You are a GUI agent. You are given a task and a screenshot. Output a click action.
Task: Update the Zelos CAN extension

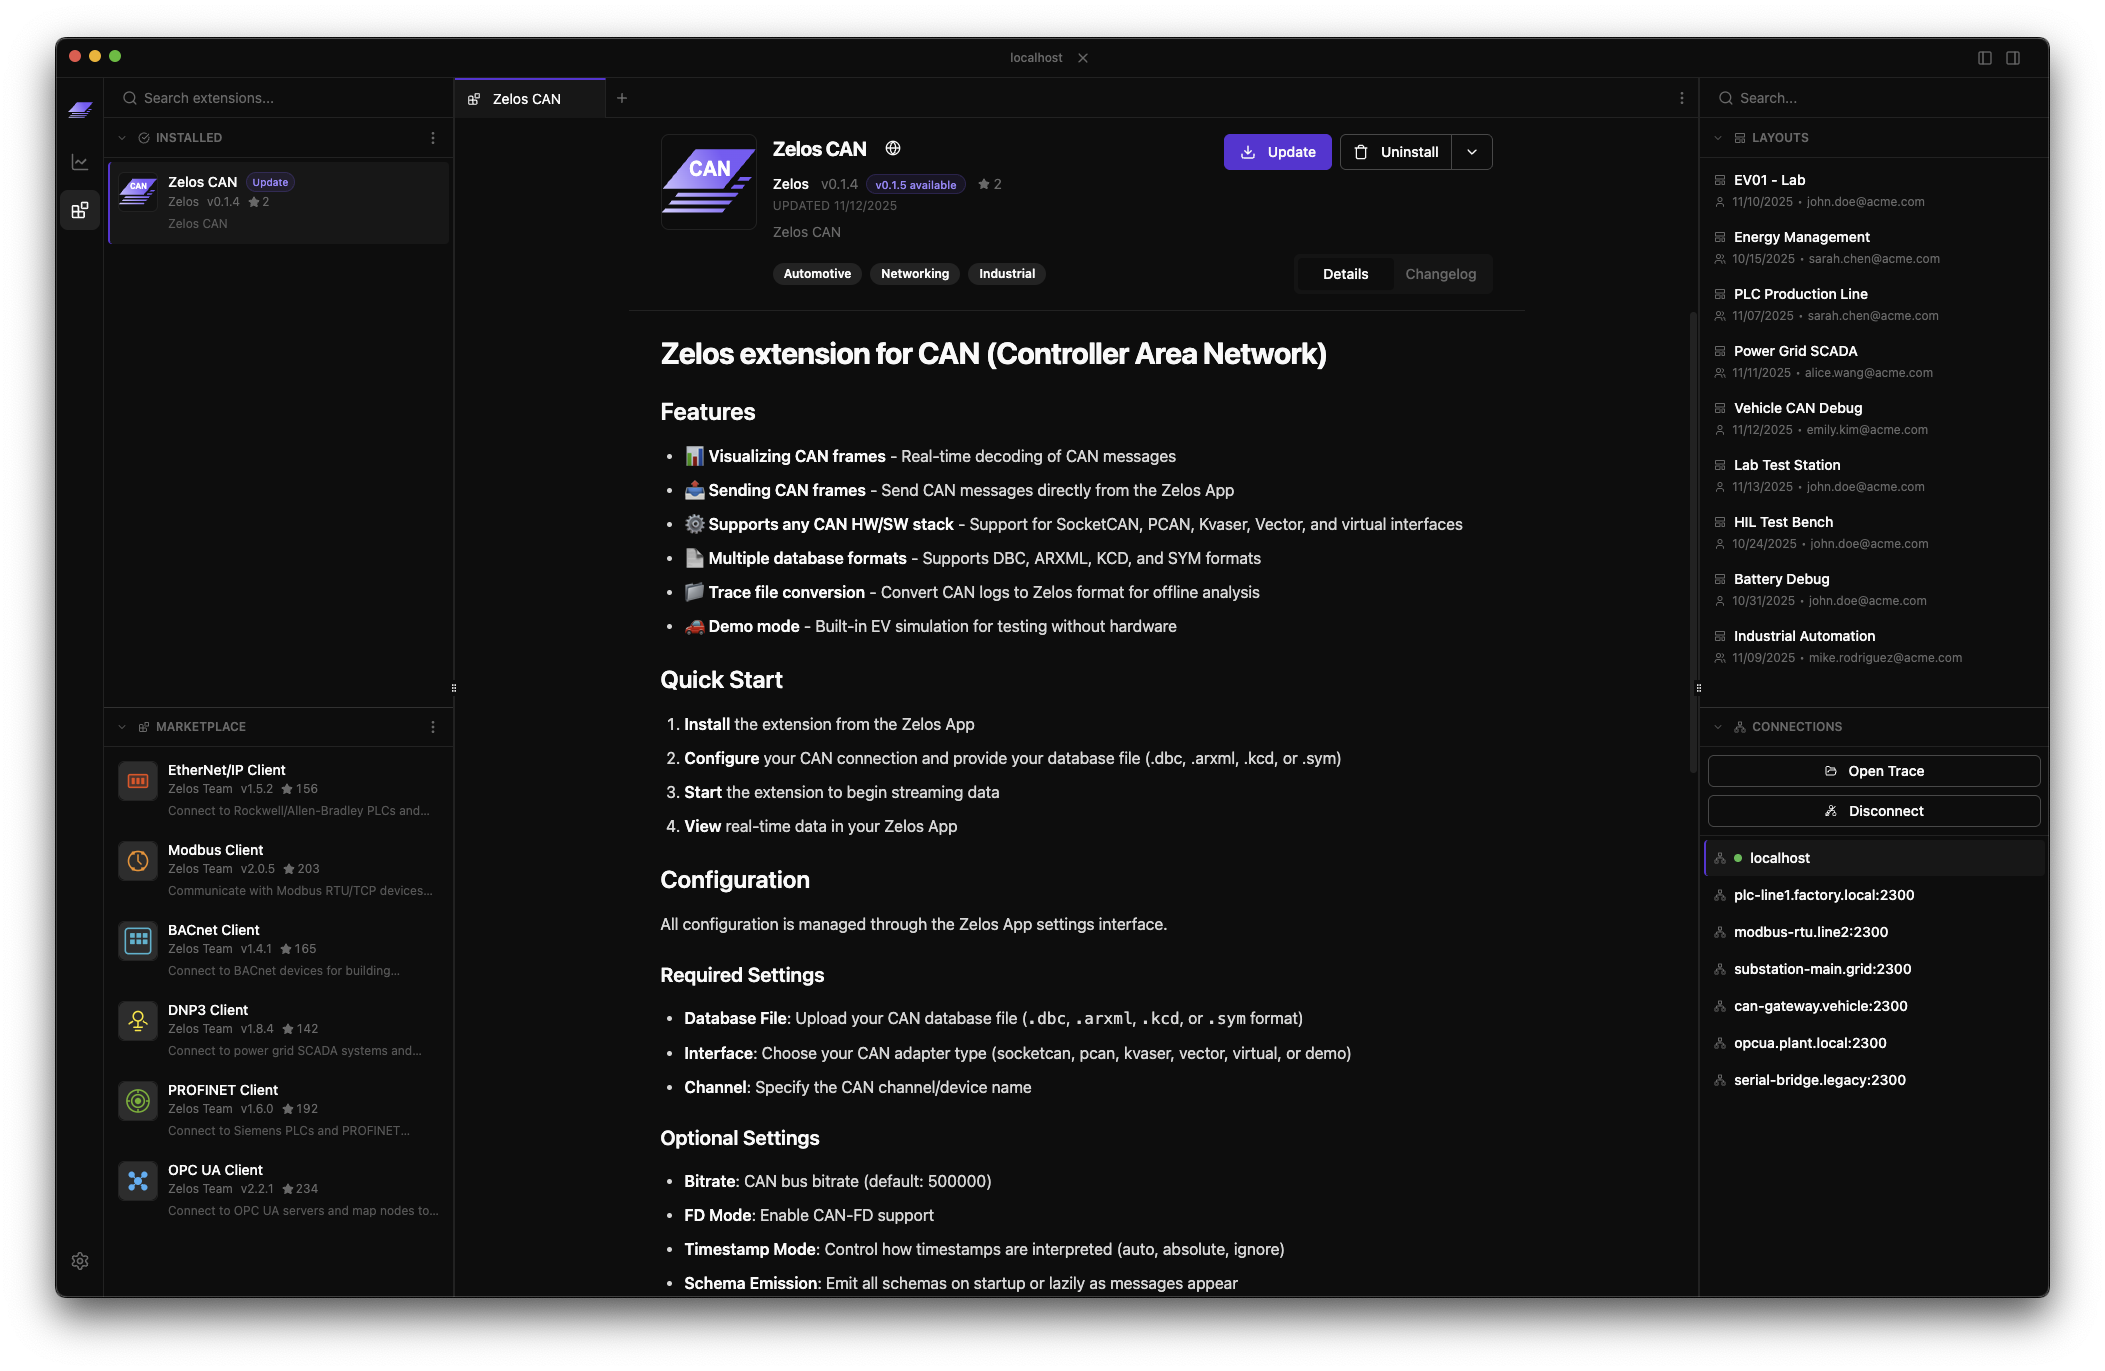[1277, 152]
